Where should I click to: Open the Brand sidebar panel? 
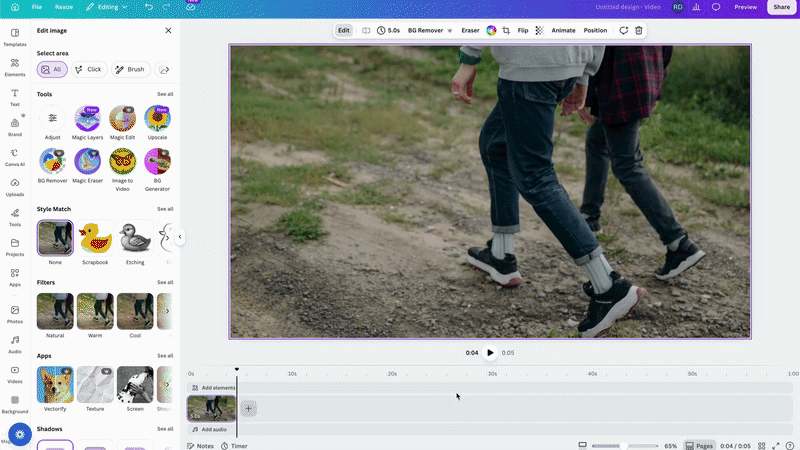point(15,127)
